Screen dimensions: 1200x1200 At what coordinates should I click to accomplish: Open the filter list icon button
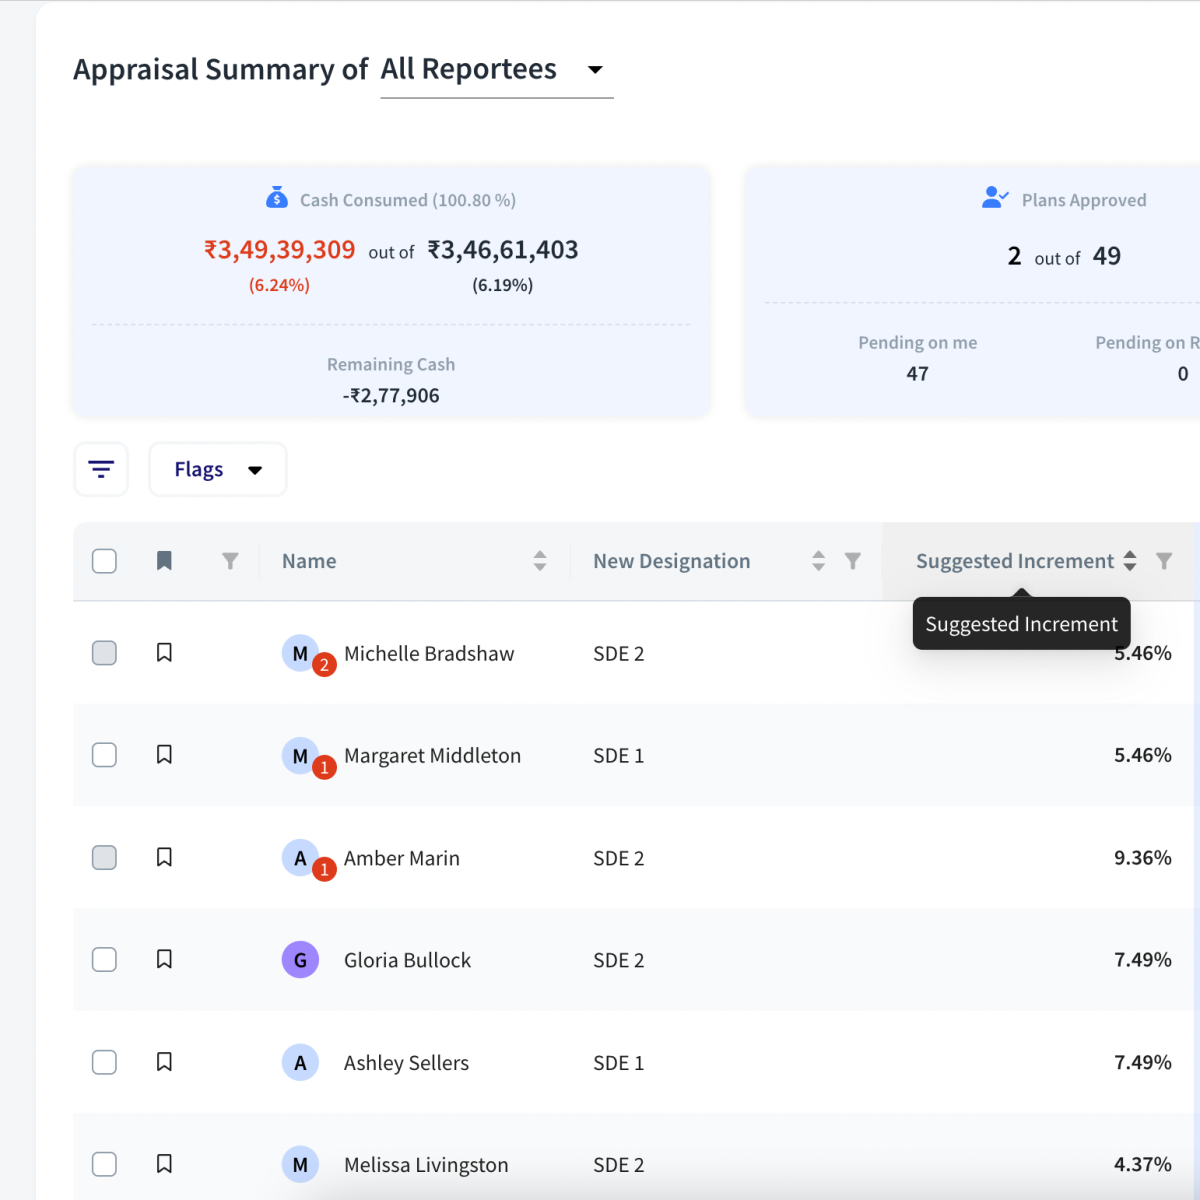pos(101,469)
